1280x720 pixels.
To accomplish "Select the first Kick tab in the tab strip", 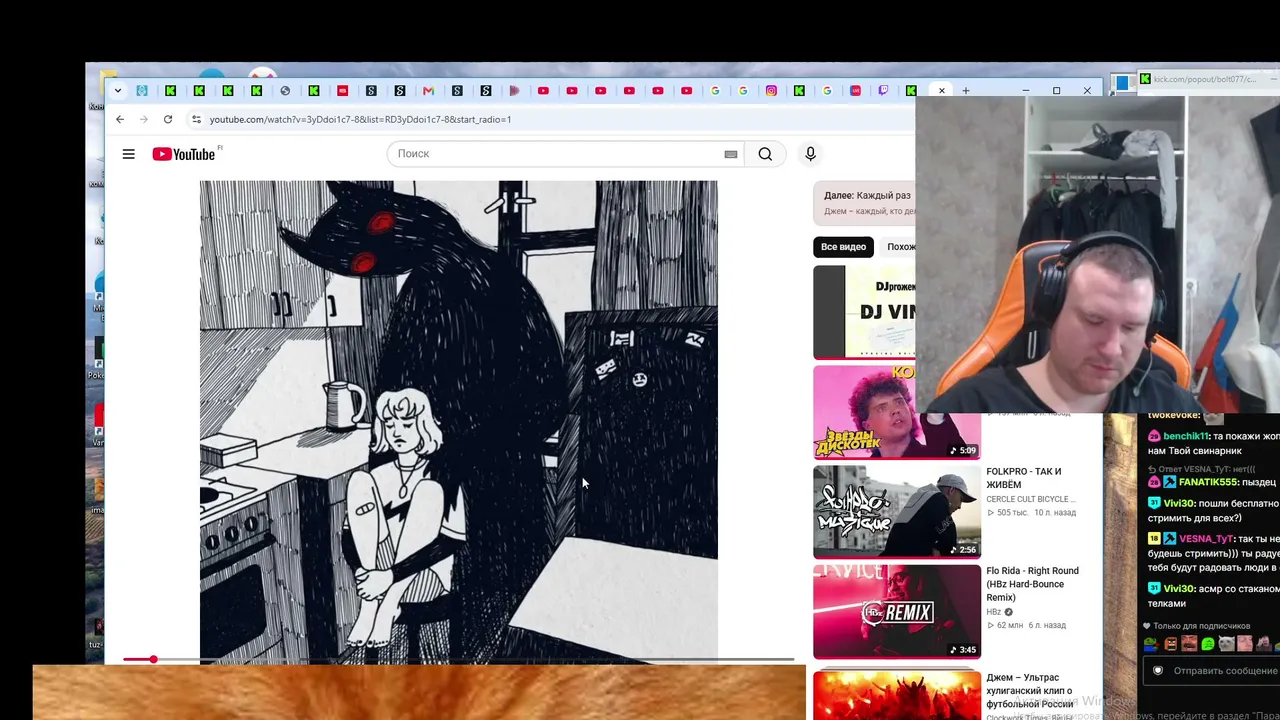I will [170, 91].
